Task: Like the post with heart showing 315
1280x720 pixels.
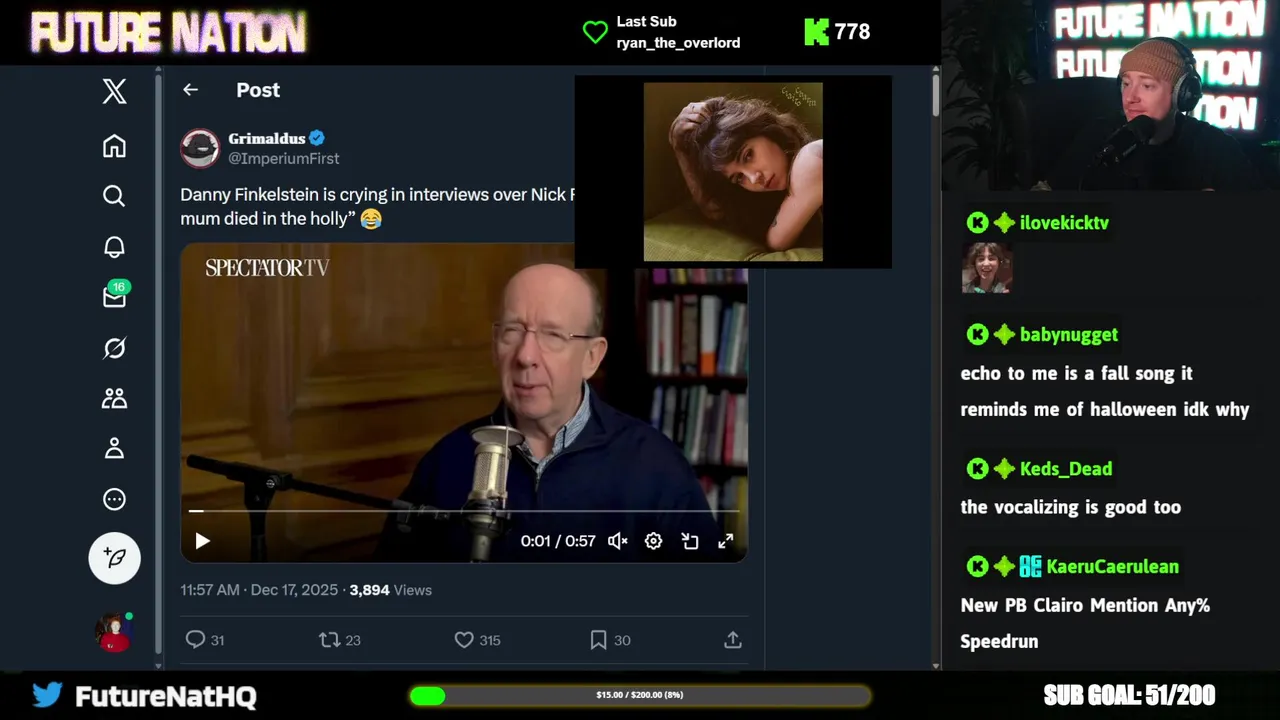Action: [x=477, y=640]
